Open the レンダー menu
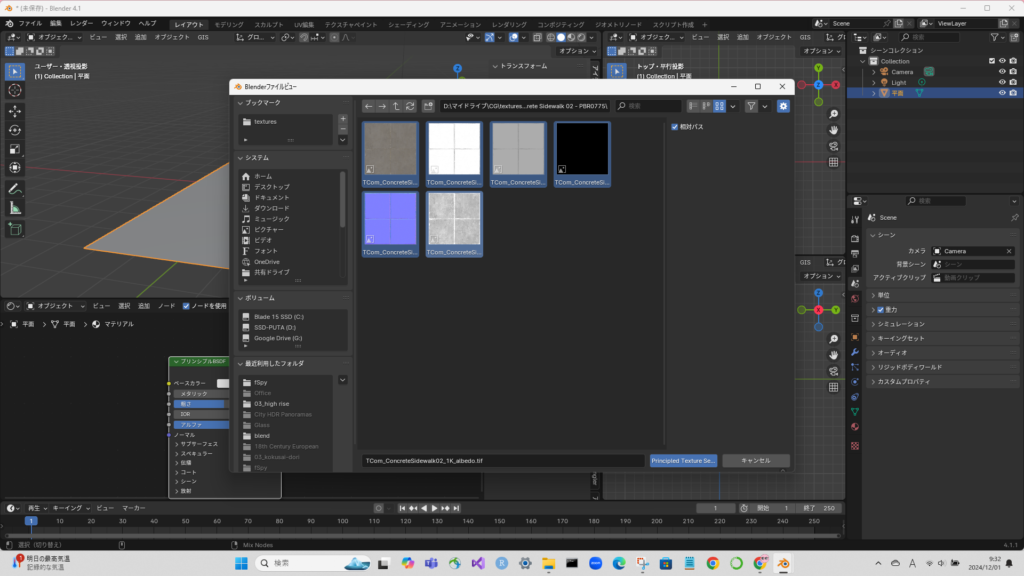 point(81,22)
